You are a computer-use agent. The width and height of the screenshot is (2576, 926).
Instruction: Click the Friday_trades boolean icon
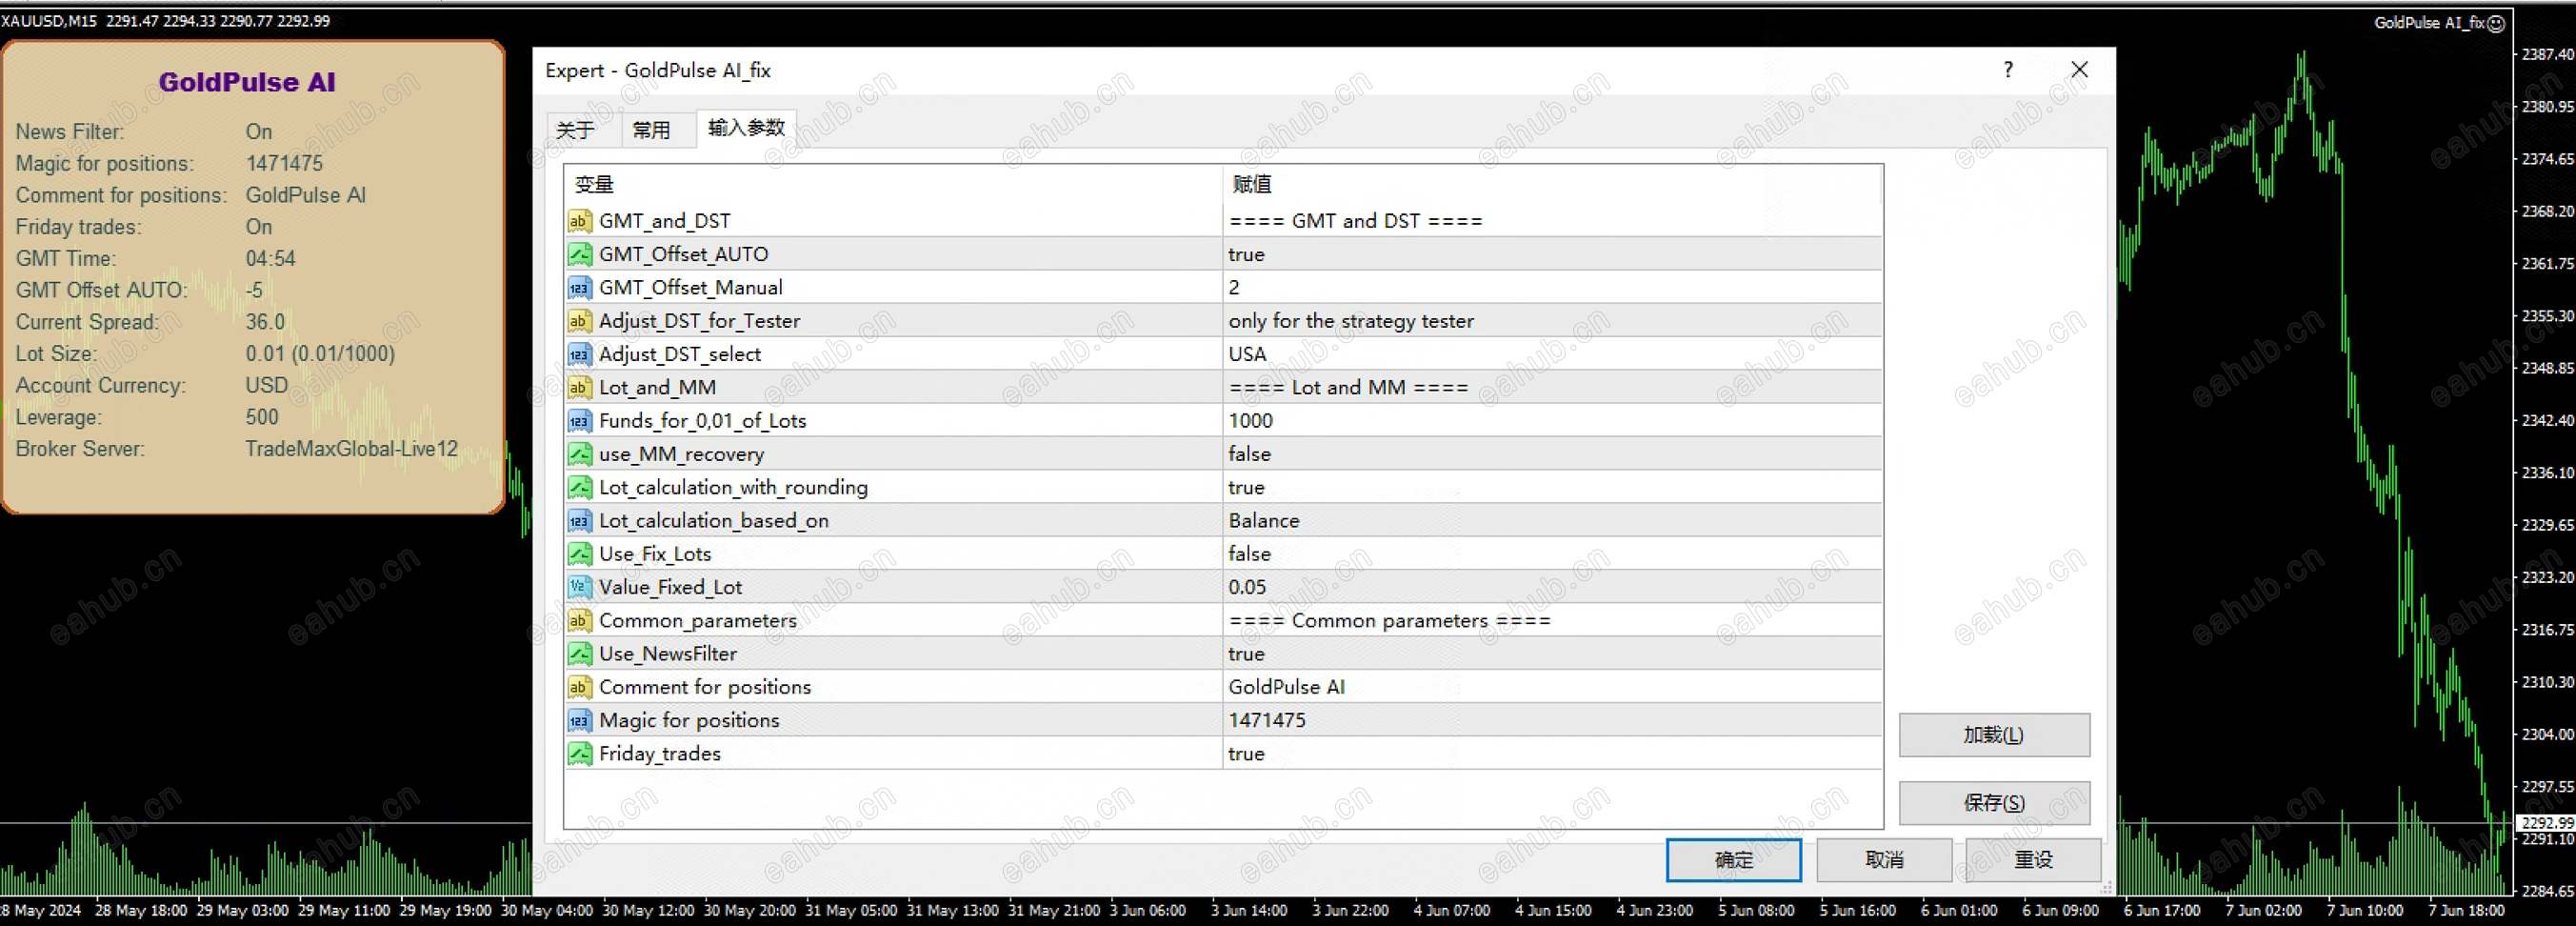(x=579, y=754)
